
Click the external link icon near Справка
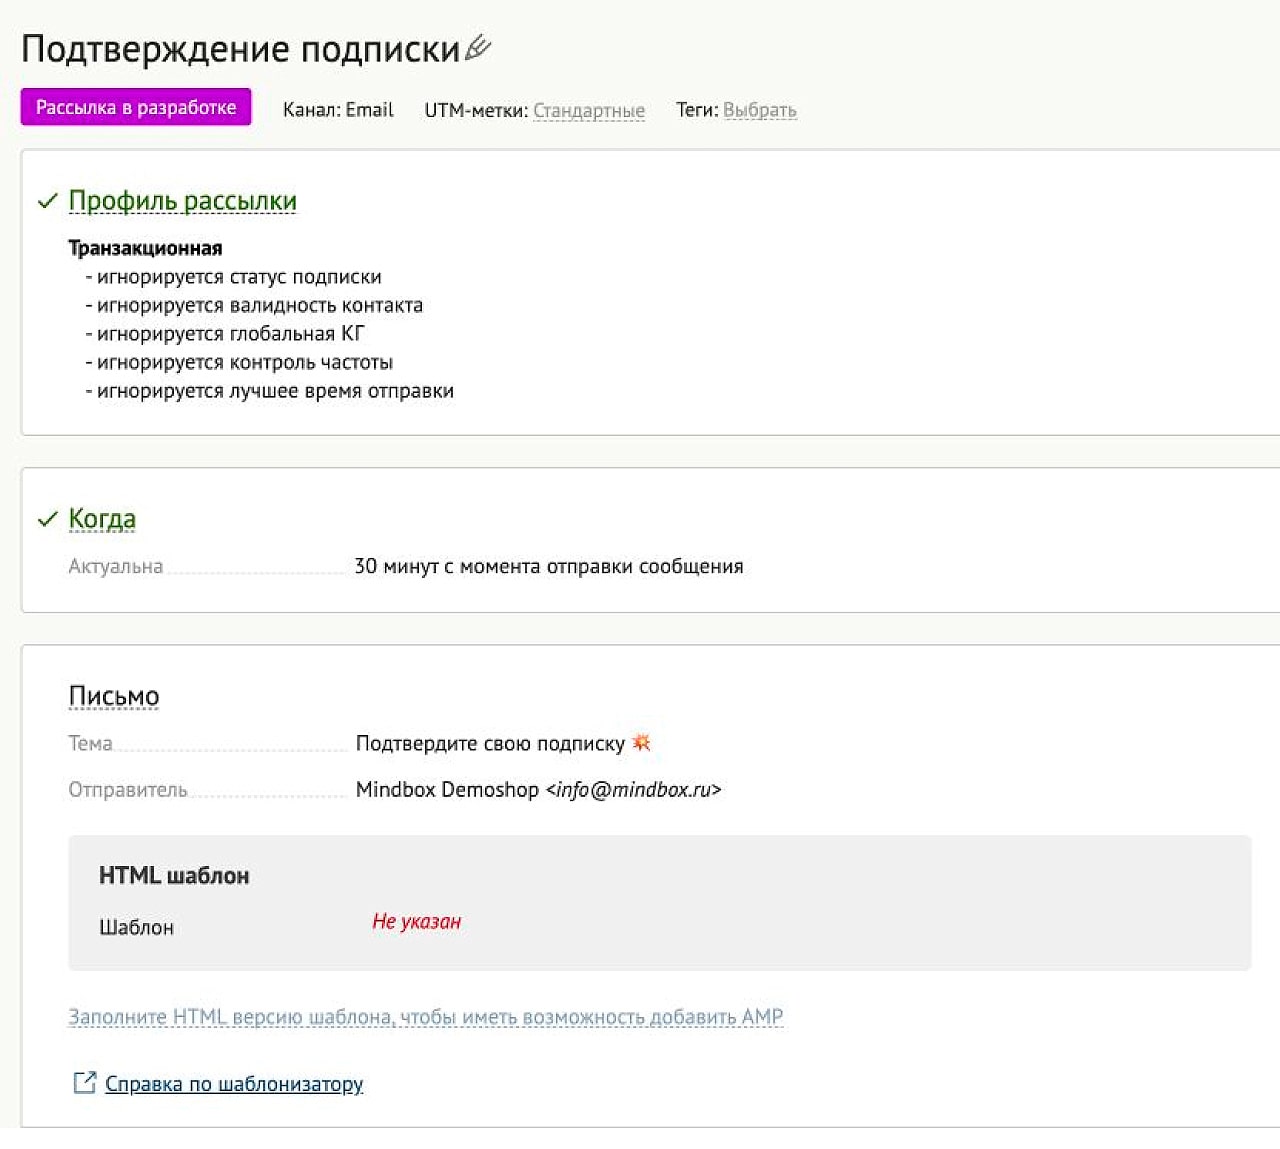tap(85, 1083)
